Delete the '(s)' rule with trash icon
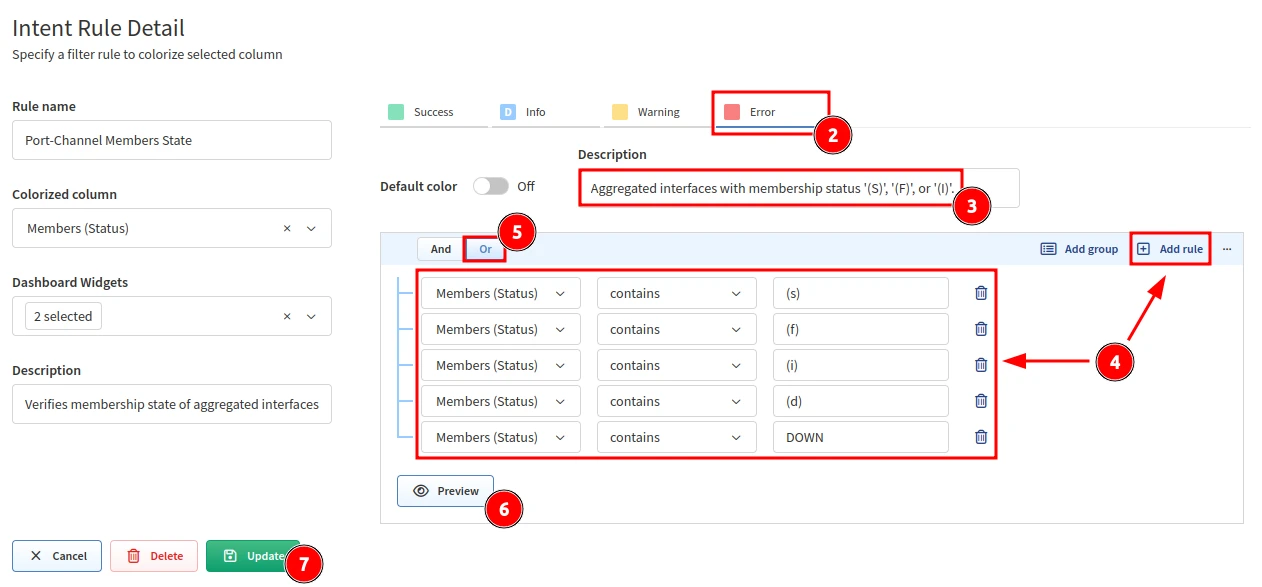The image size is (1262, 587). 981,293
